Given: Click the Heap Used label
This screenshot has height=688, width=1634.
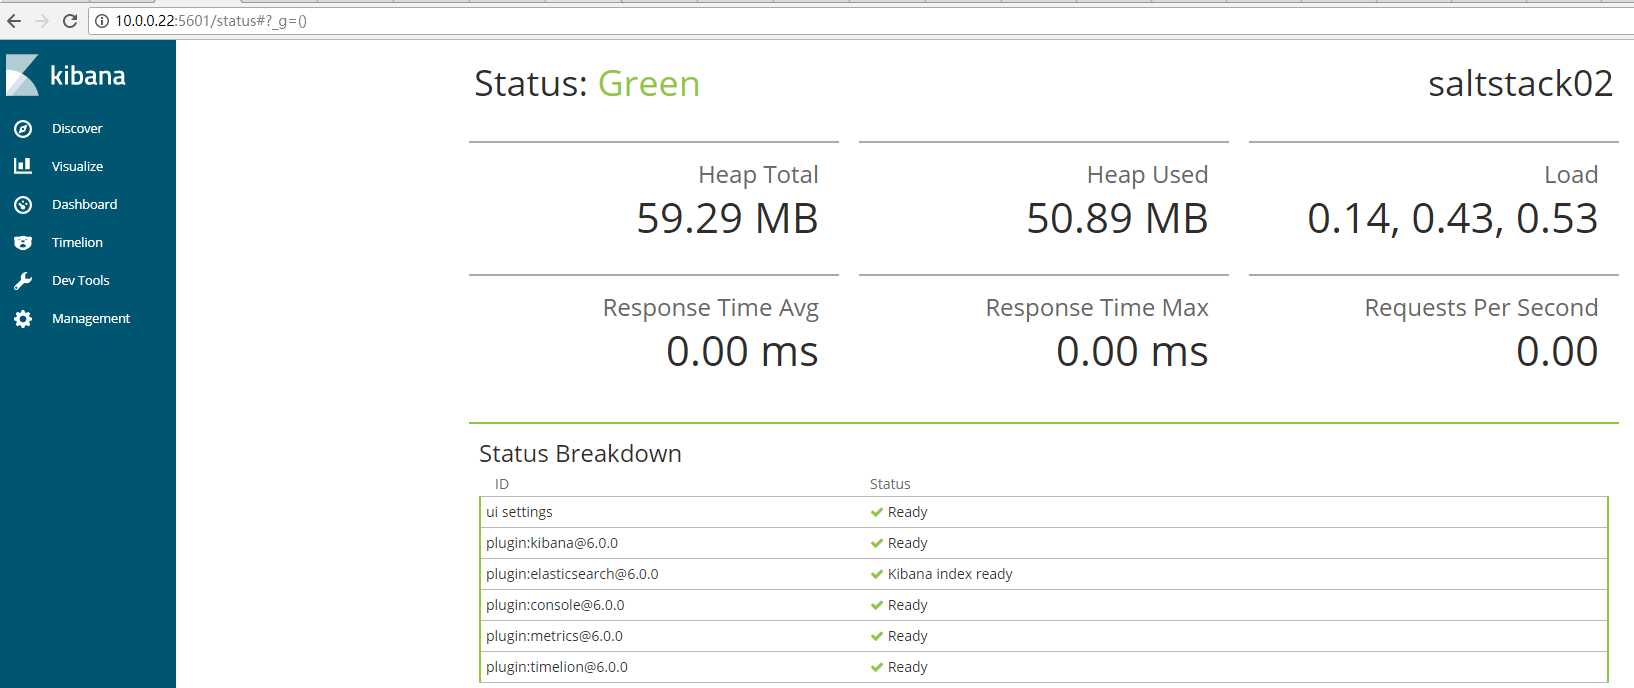Looking at the screenshot, I should point(1147,175).
